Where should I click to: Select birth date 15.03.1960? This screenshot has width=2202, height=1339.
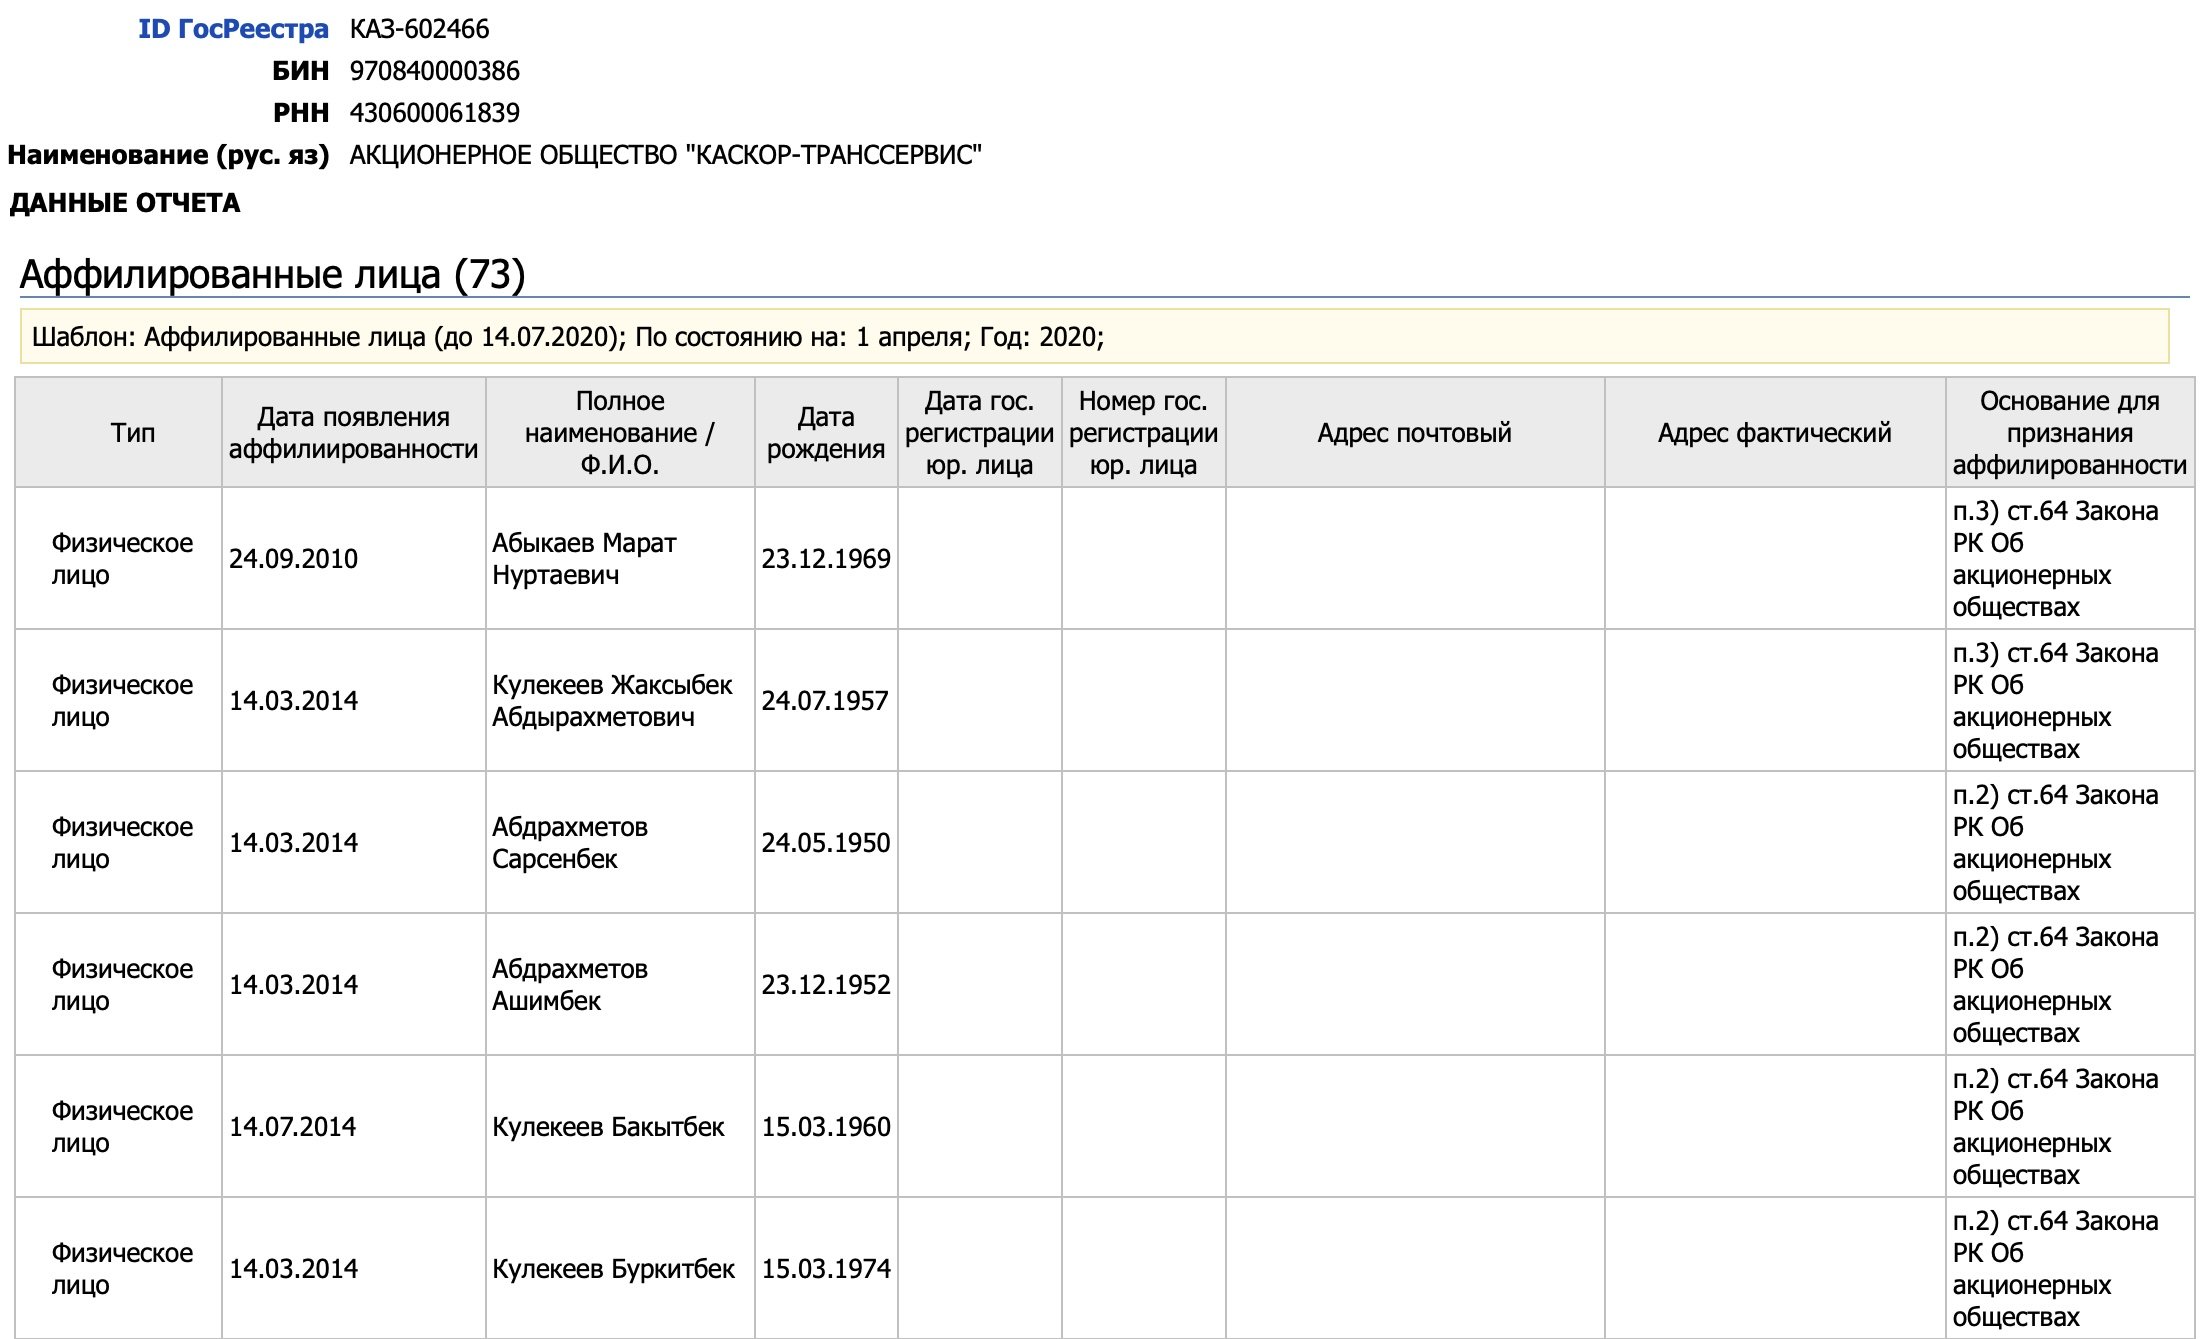pos(826,1127)
